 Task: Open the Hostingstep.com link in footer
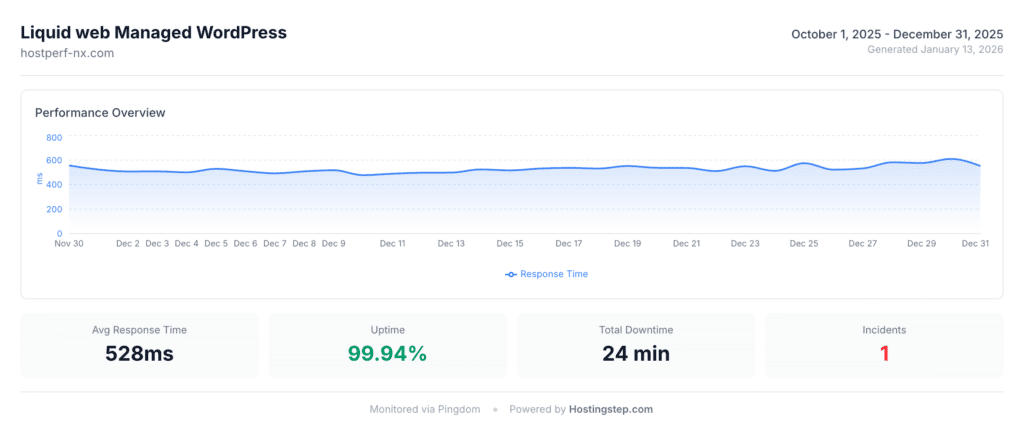coord(611,410)
